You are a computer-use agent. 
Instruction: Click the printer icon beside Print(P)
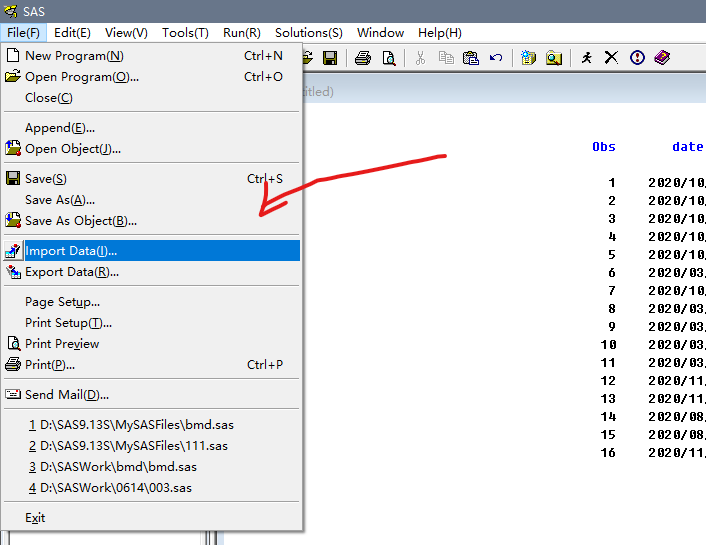(13, 364)
